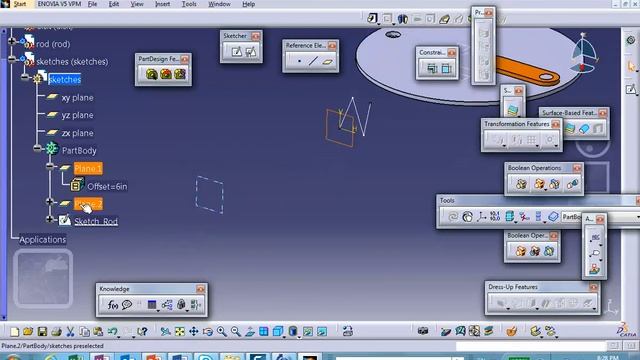Click the Open file folder icon
This screenshot has width=640, height=360.
click(x=28, y=331)
